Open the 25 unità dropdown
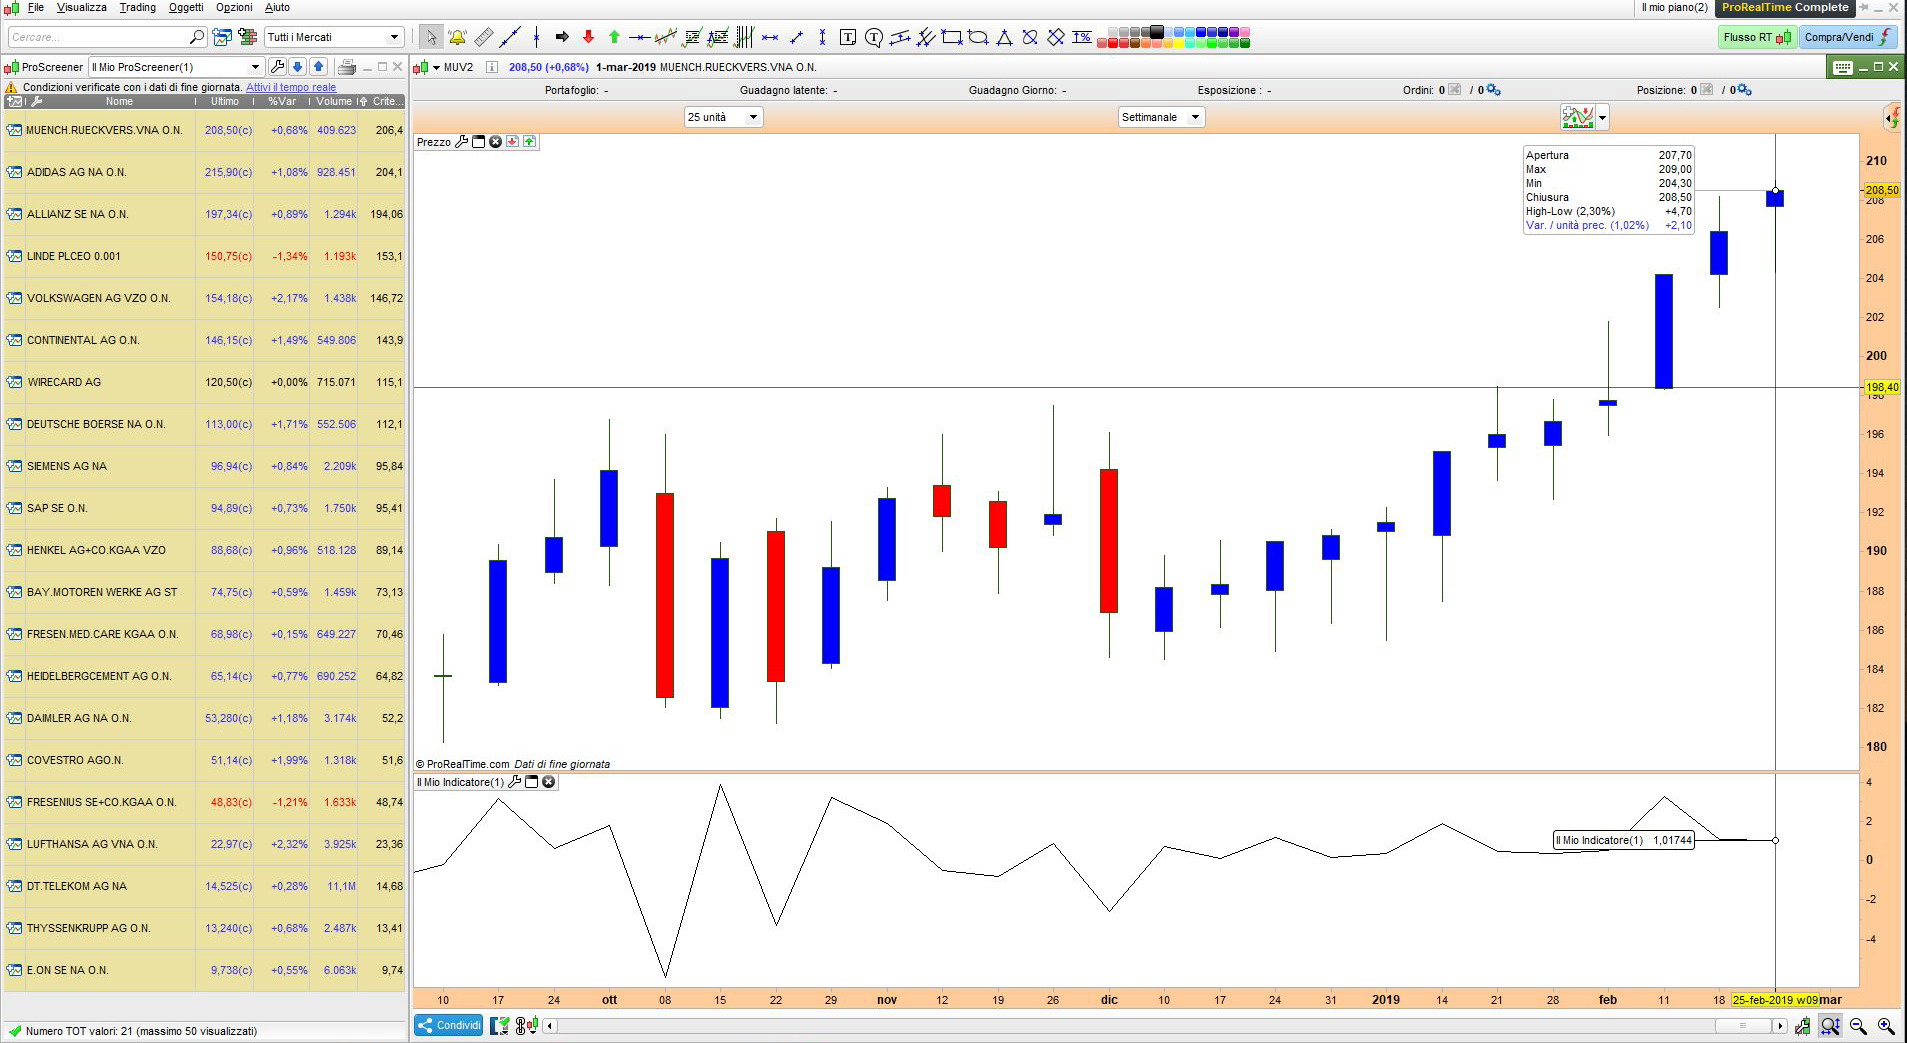1907x1043 pixels. [723, 117]
